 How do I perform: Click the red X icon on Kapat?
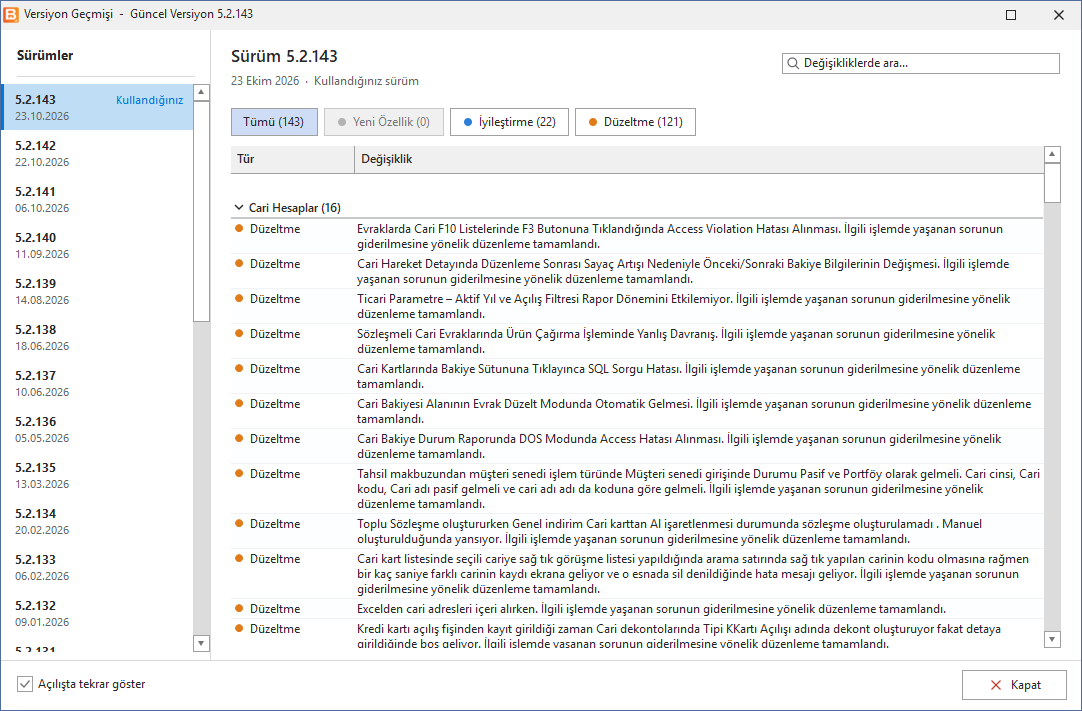[x=996, y=685]
